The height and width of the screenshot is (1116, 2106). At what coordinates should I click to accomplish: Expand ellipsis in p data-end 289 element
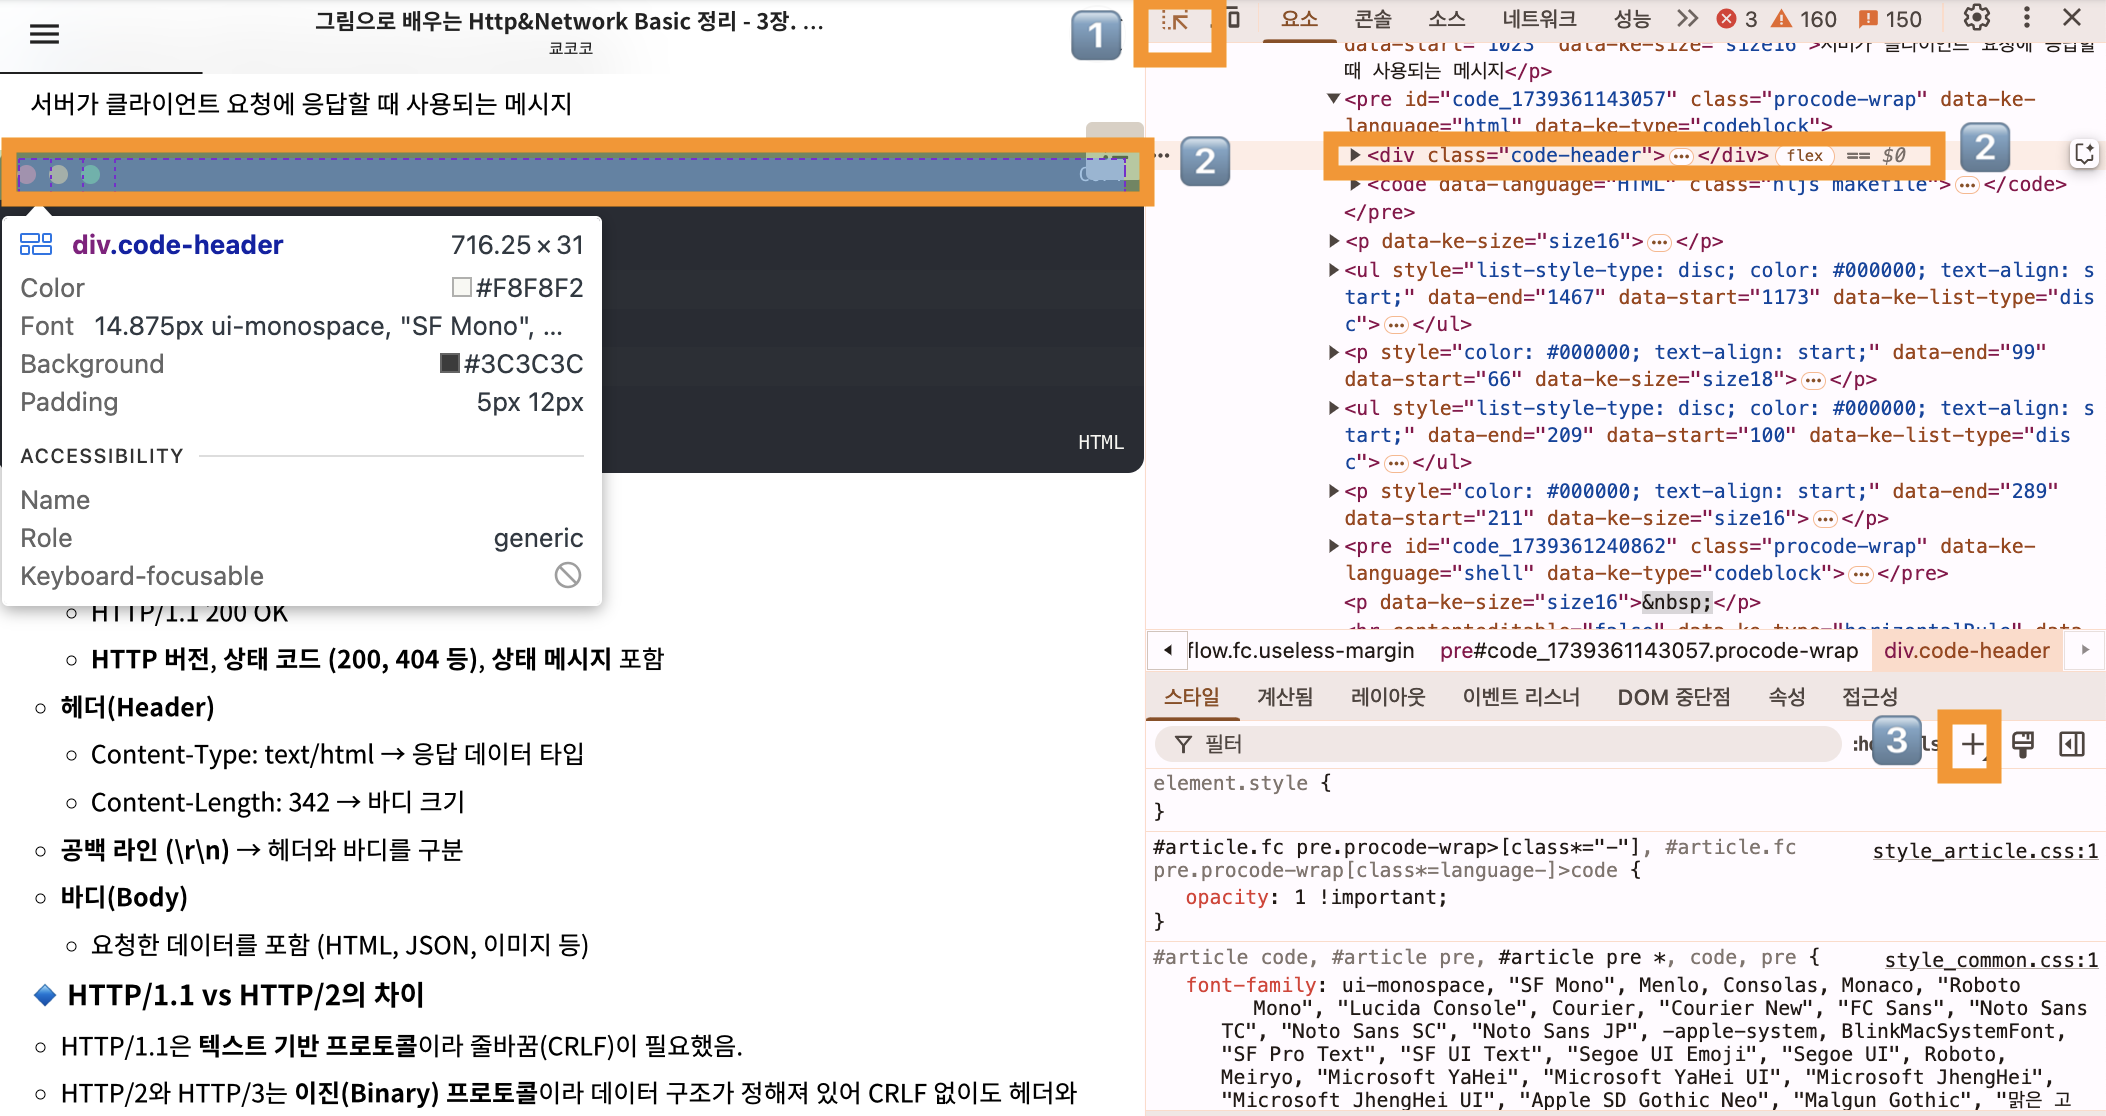[x=1825, y=519]
